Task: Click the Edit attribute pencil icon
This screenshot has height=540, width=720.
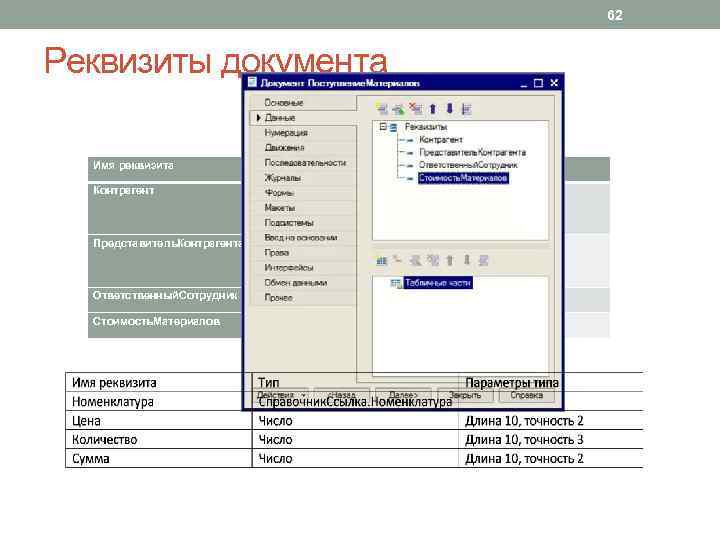Action: coord(399,108)
